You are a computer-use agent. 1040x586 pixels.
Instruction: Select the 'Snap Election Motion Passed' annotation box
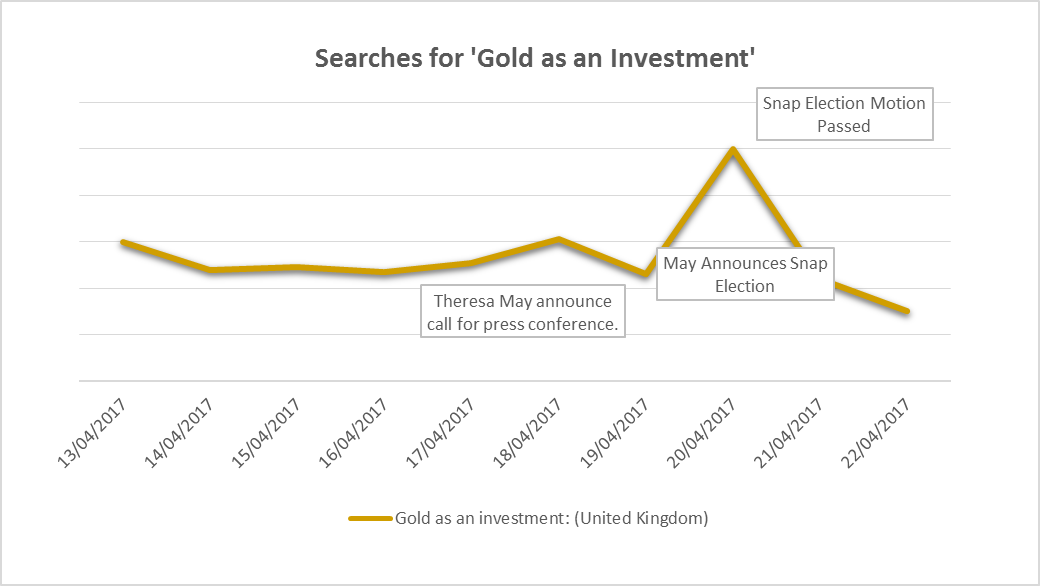(844, 114)
